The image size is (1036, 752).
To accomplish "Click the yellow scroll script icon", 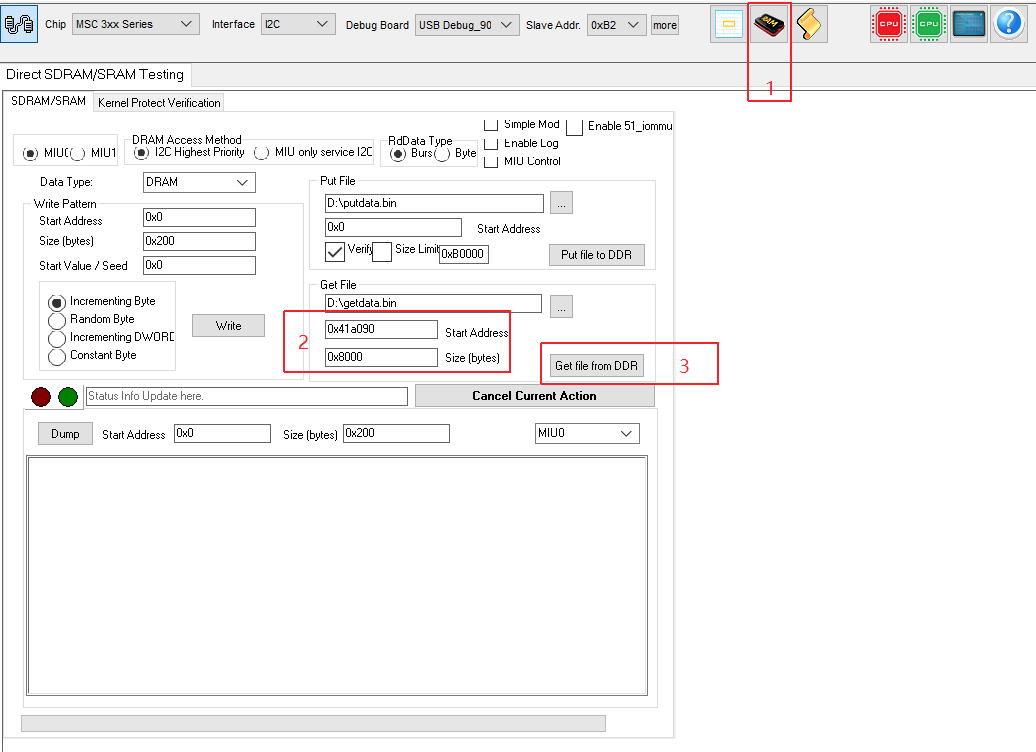I will click(811, 24).
